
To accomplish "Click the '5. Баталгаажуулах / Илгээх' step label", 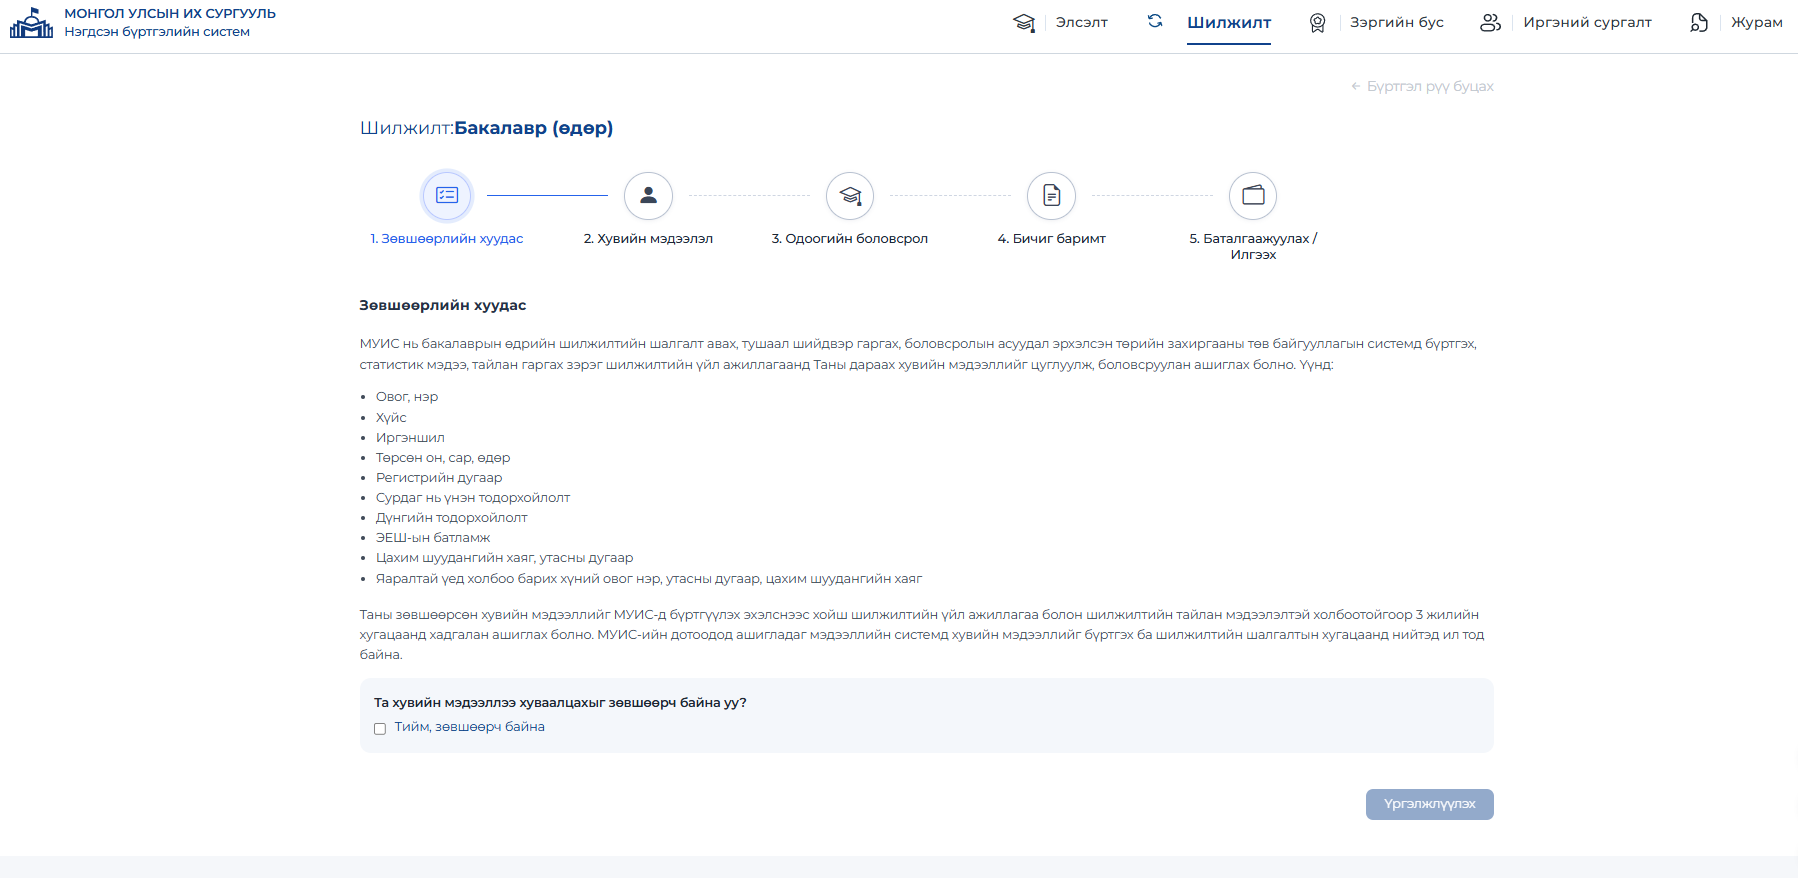I will tap(1253, 247).
